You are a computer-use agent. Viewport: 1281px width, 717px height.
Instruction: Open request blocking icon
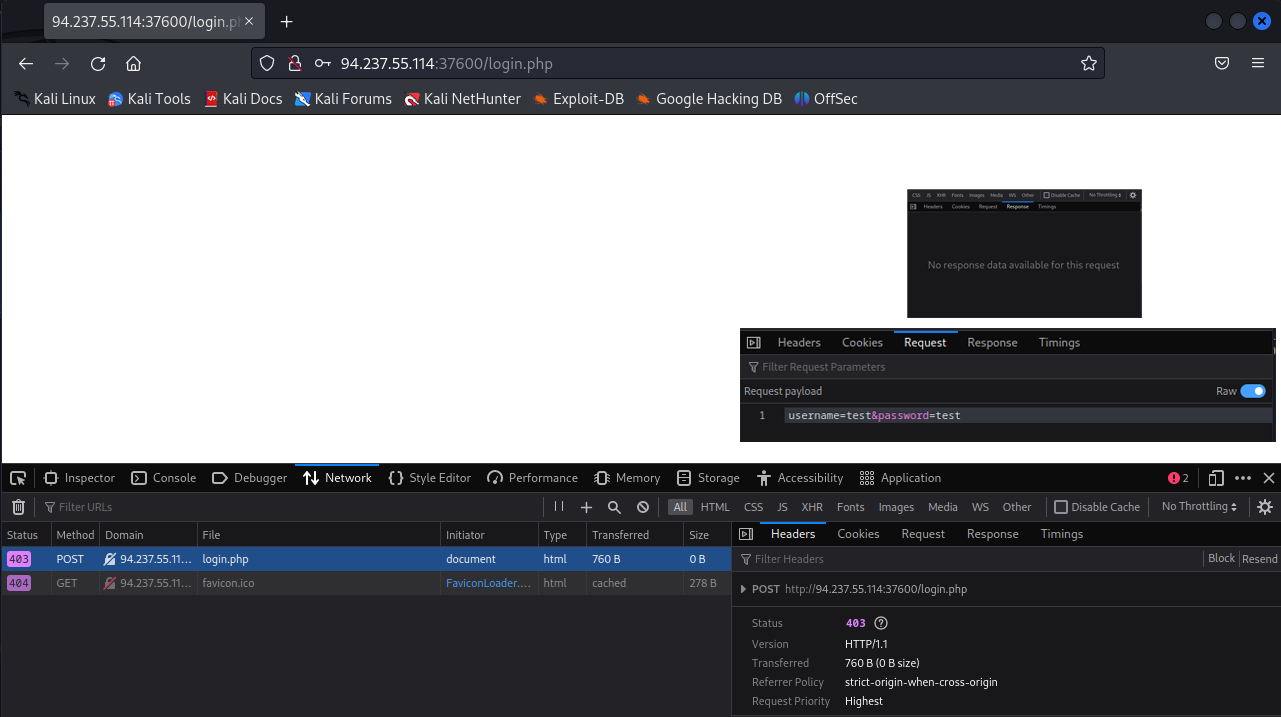(x=643, y=507)
